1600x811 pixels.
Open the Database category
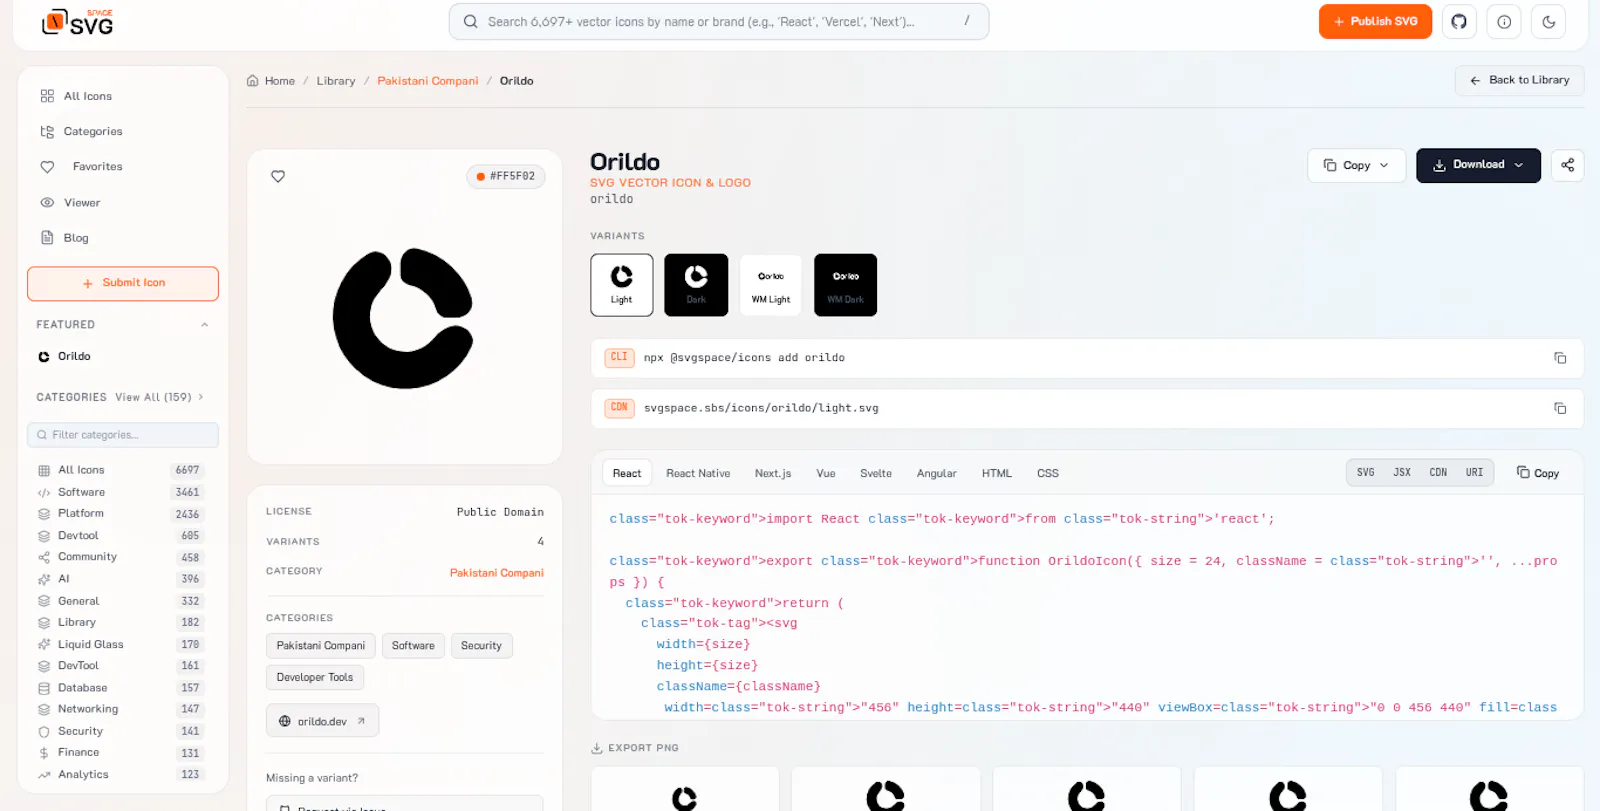click(120, 688)
